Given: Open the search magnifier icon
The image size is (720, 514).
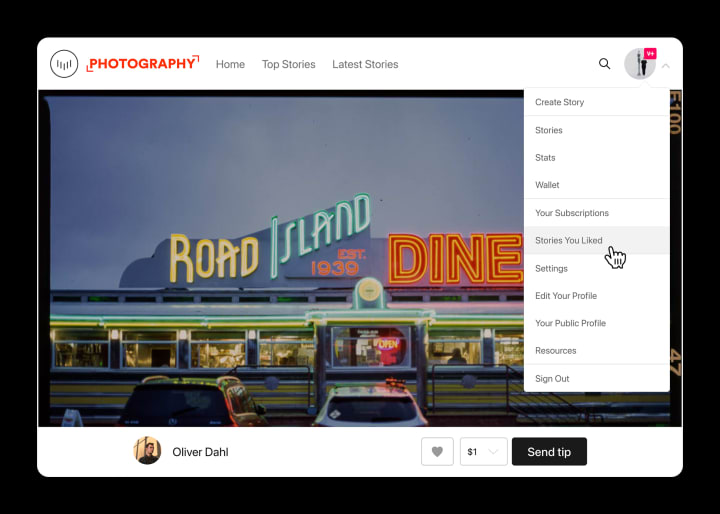Looking at the screenshot, I should click(x=604, y=64).
